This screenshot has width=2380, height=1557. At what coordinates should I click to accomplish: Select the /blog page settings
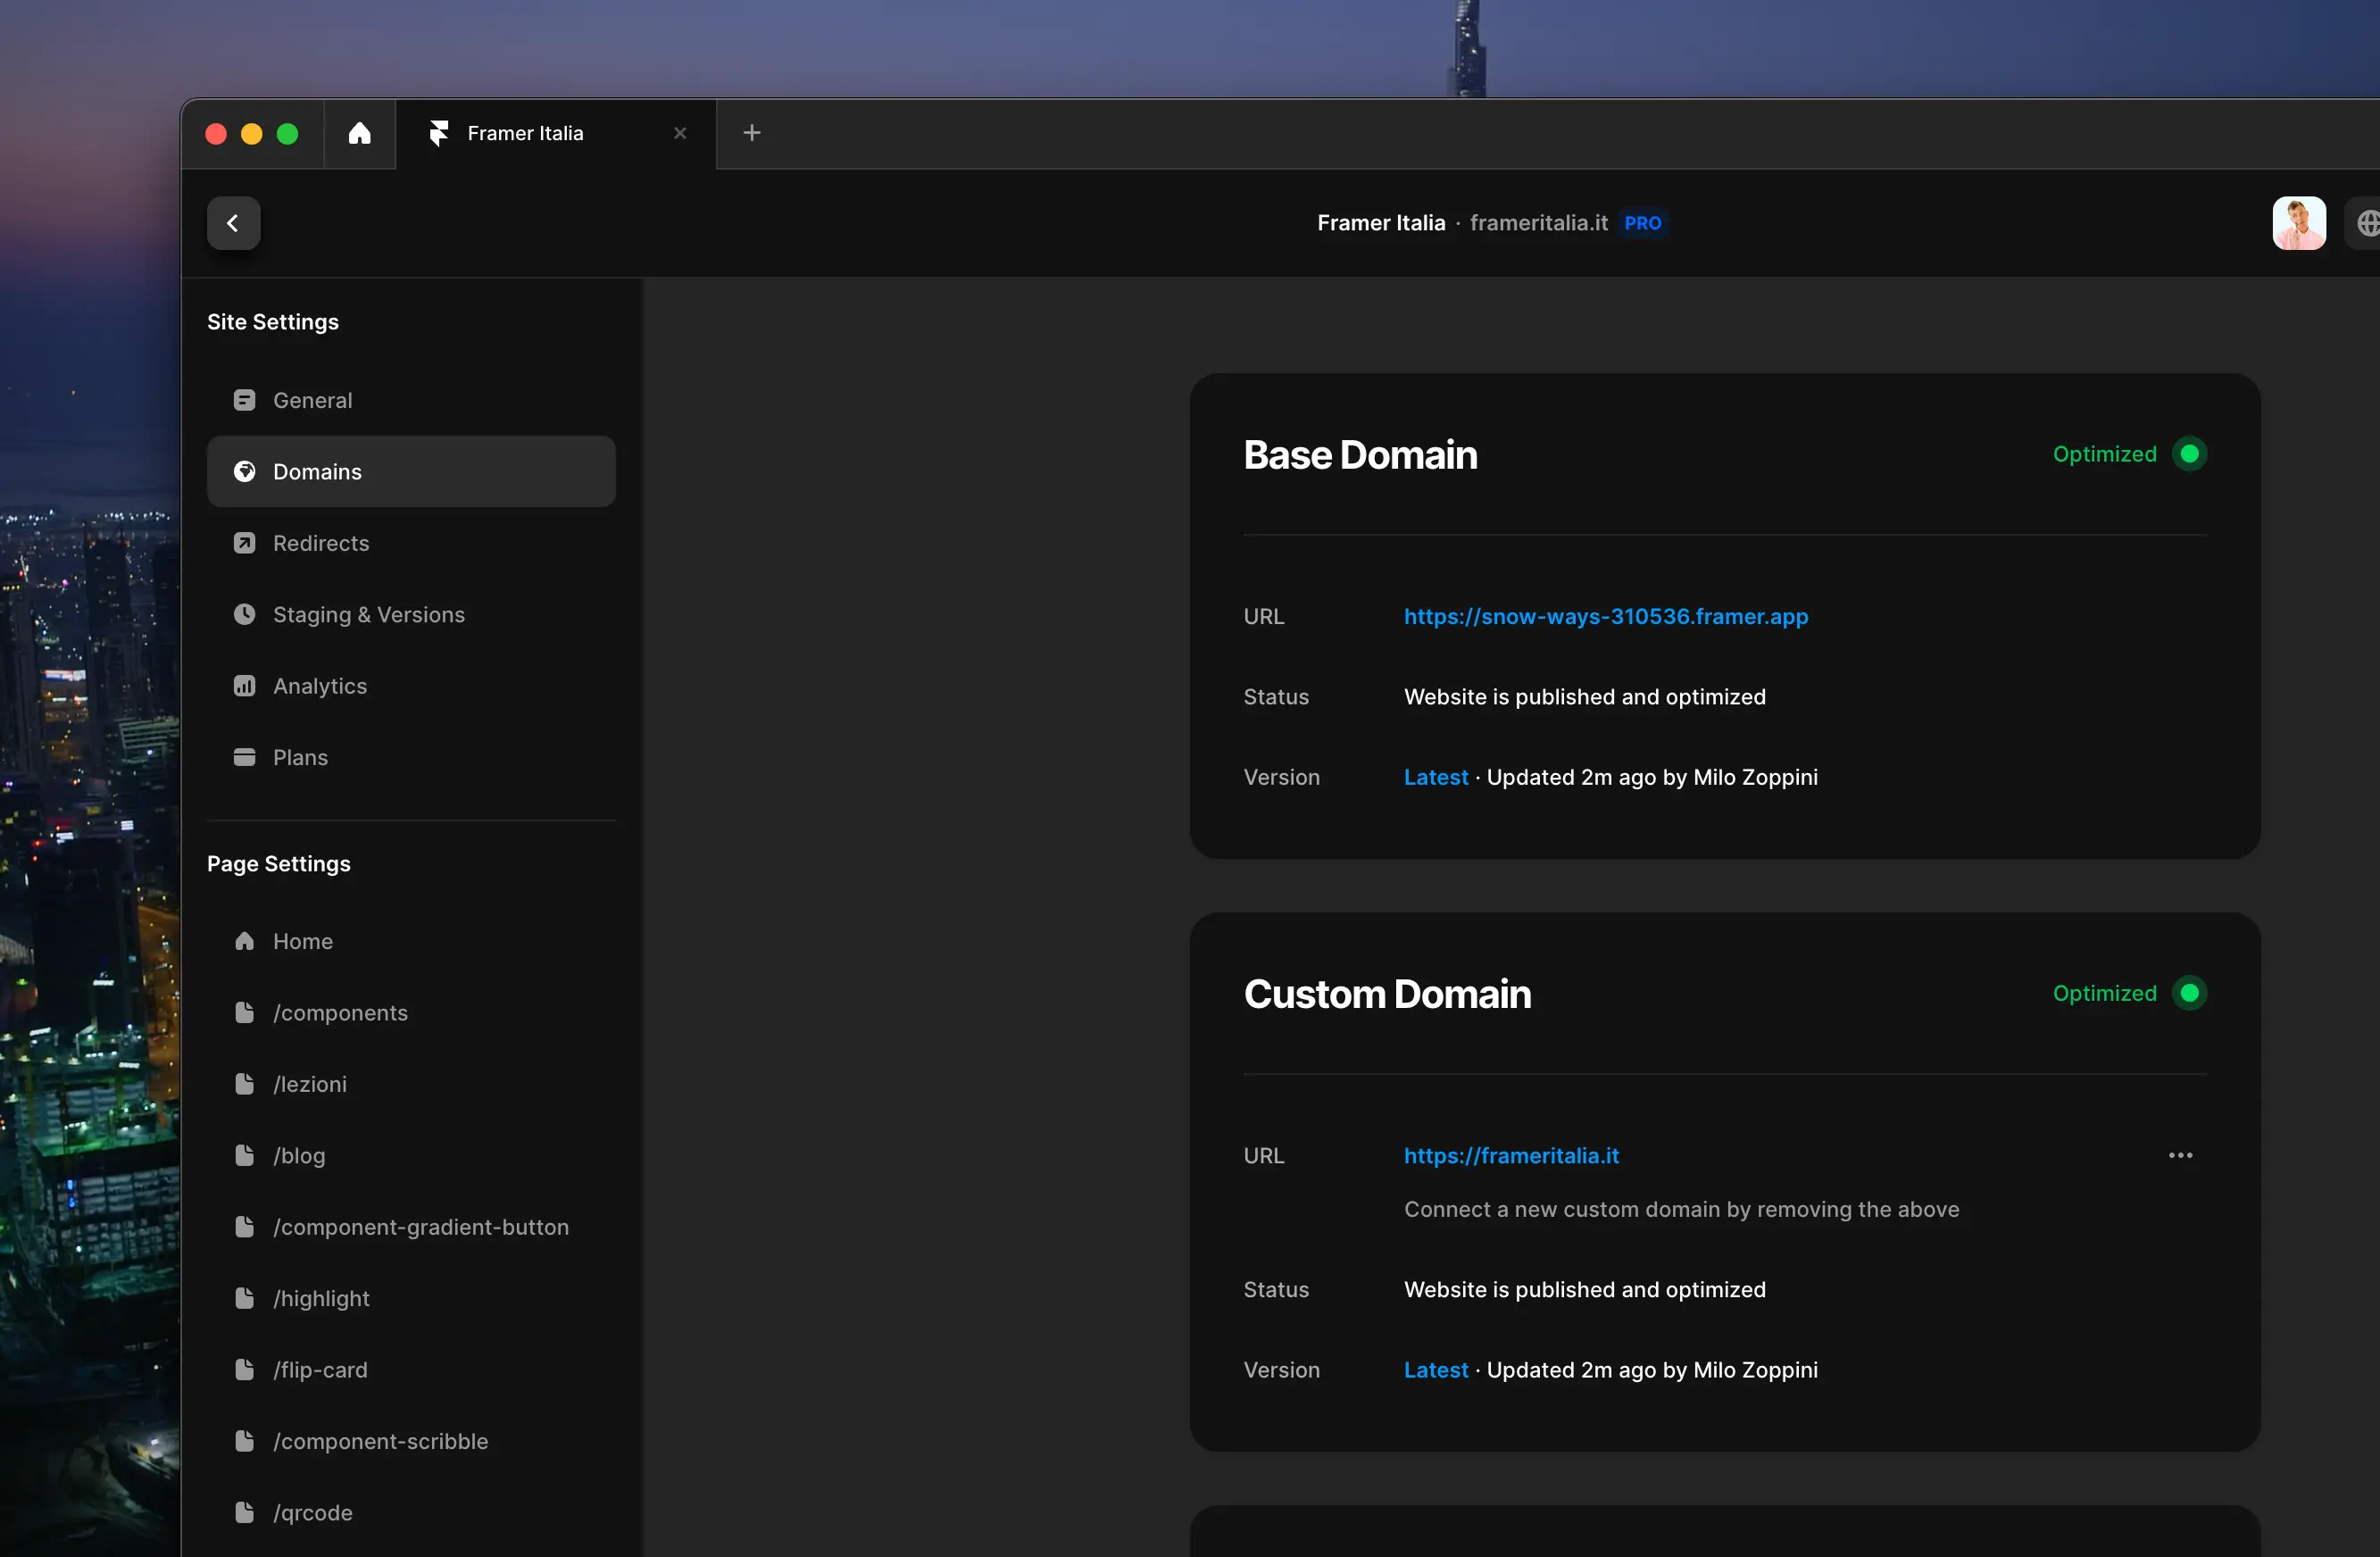(298, 1155)
